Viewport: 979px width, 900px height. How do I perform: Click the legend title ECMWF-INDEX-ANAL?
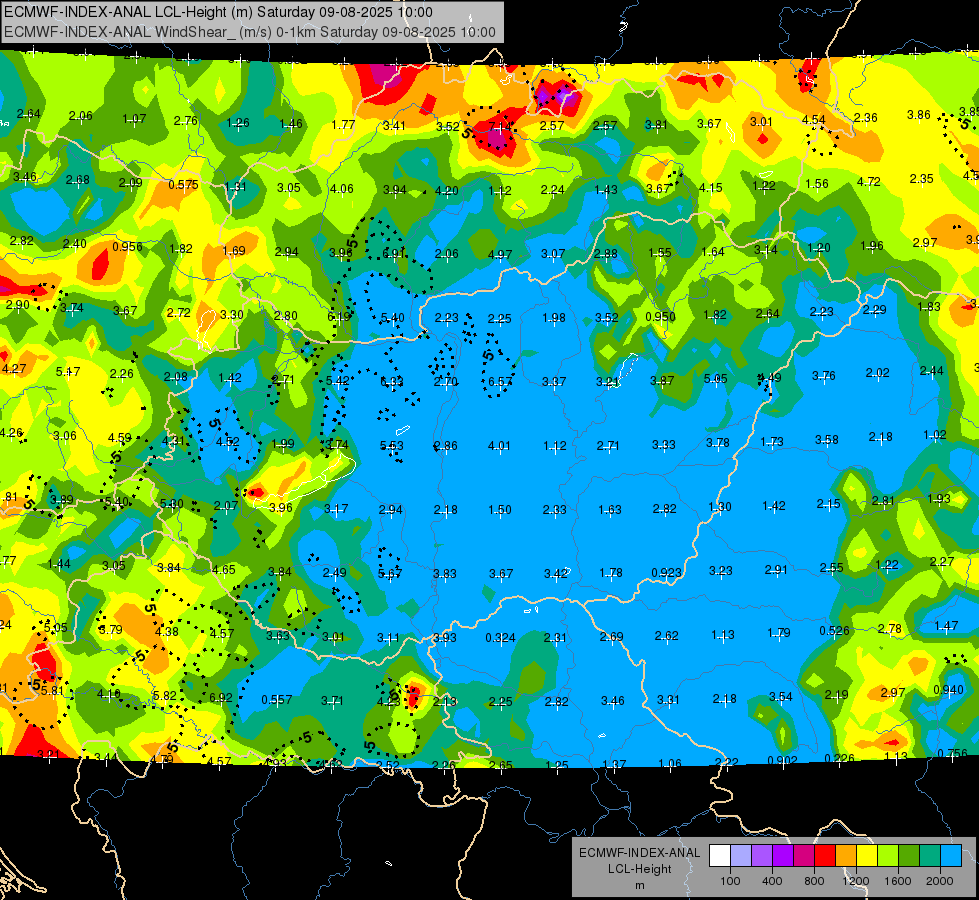(639, 853)
